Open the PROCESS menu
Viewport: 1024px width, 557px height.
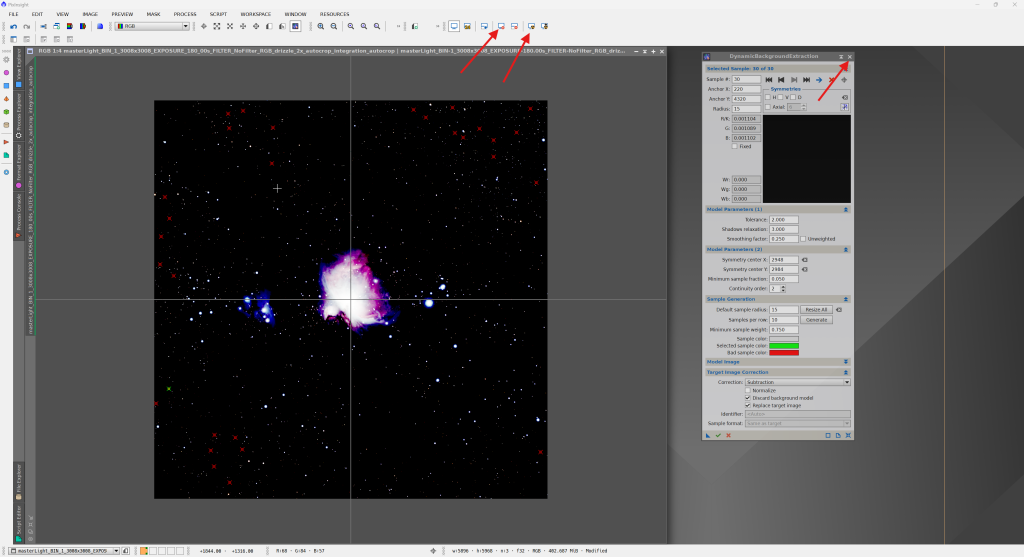[184, 14]
